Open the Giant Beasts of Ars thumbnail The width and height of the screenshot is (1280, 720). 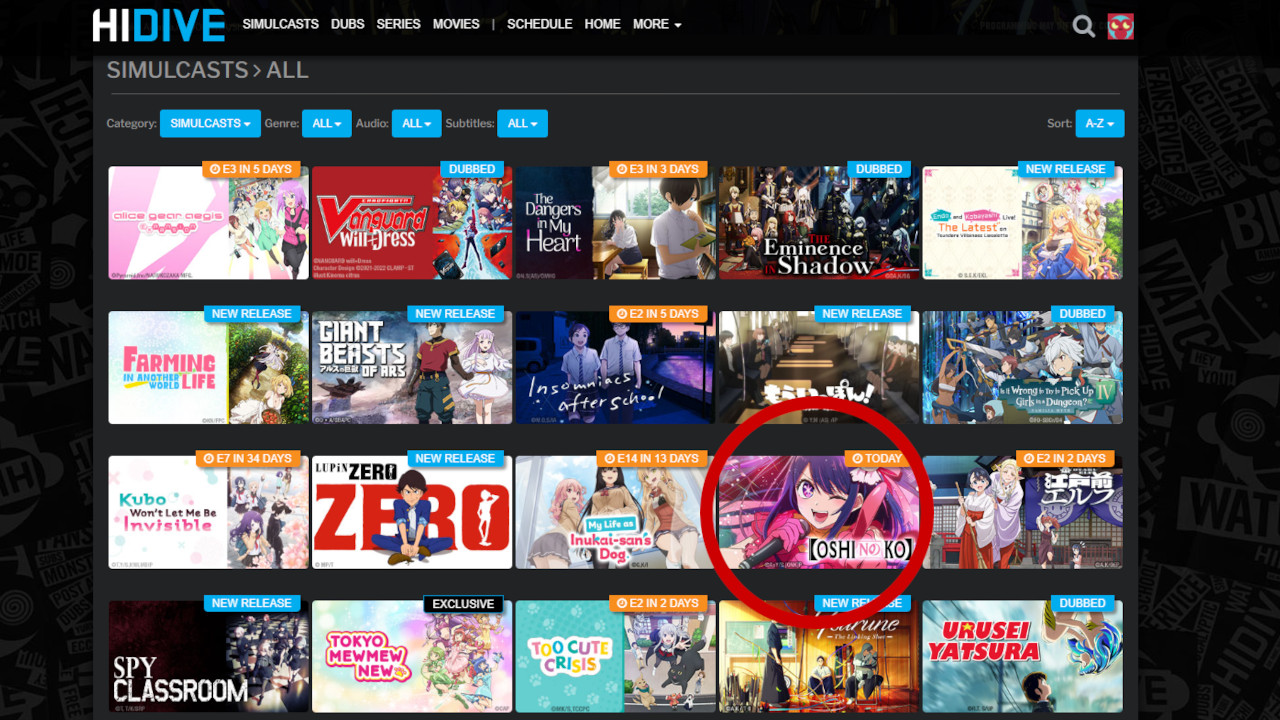(412, 367)
